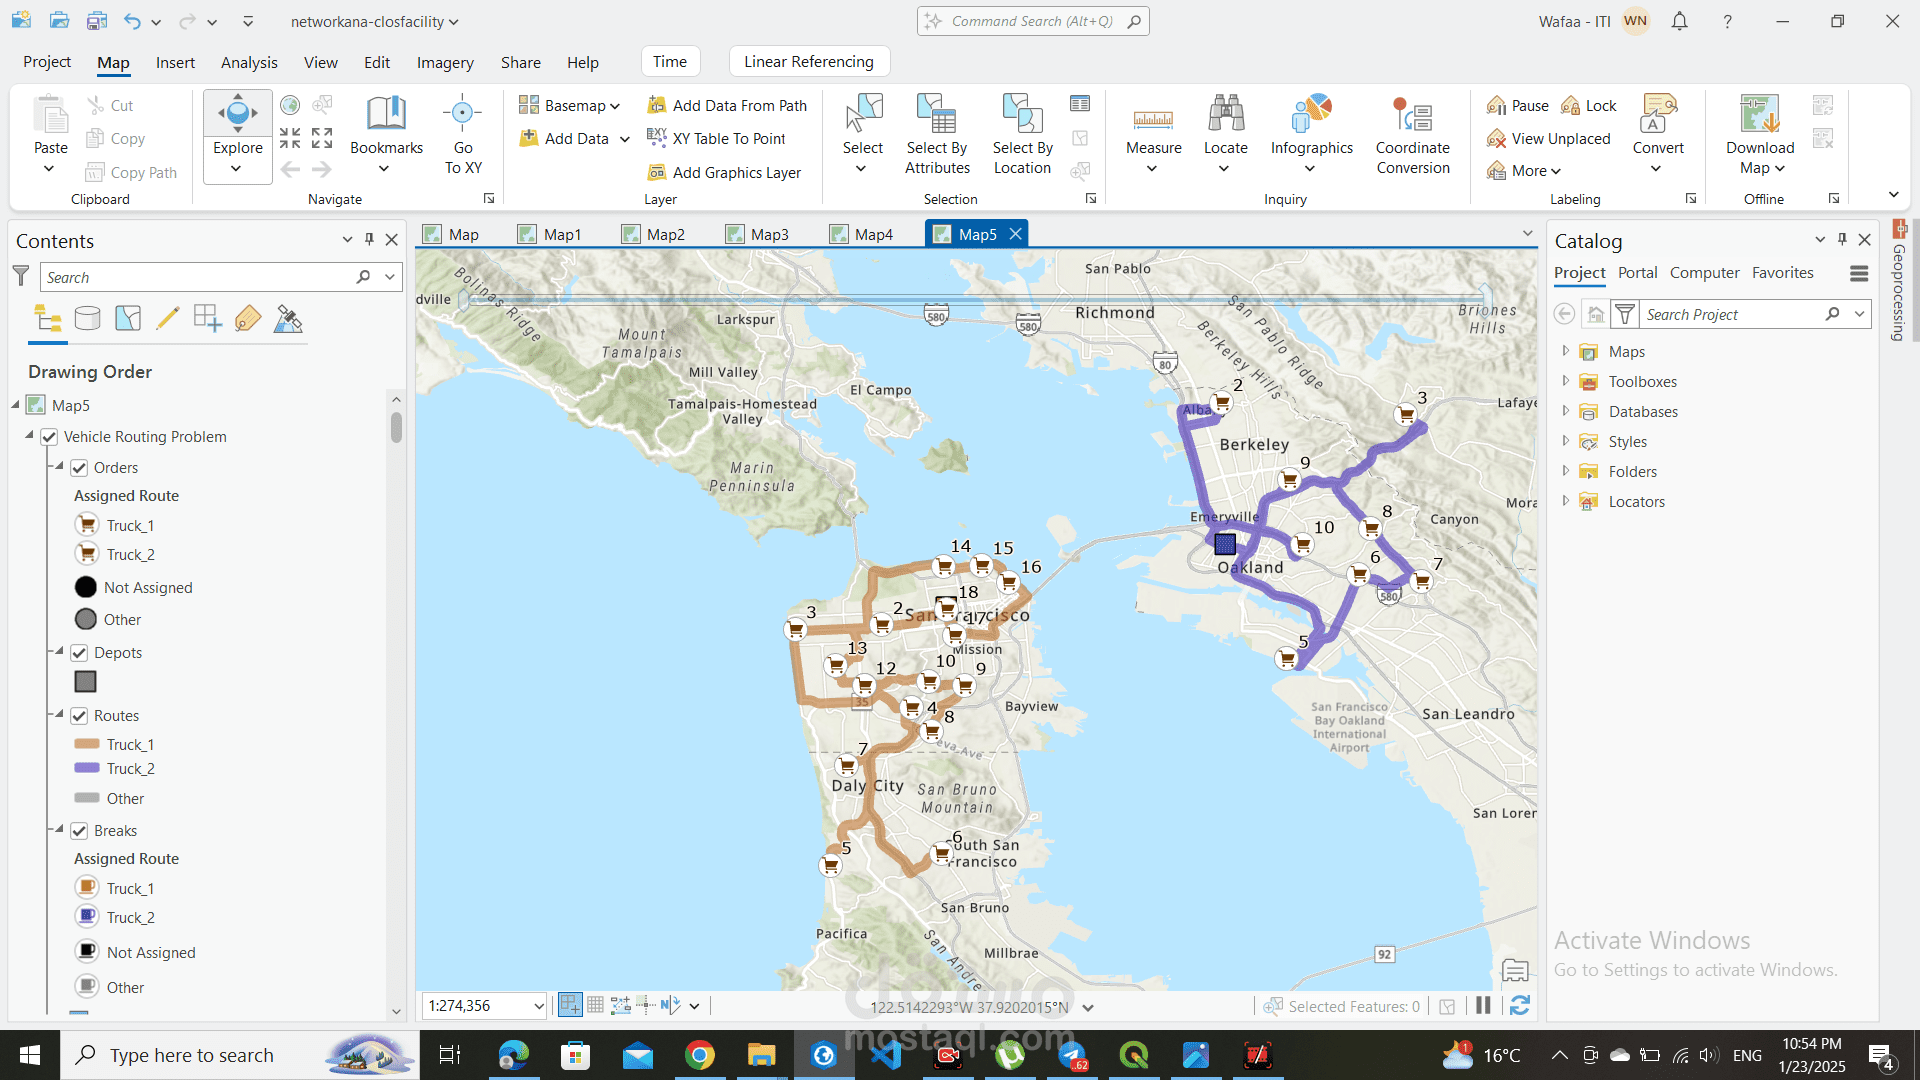Collapse the Map5 tree node
This screenshot has width=1920, height=1080.
point(15,405)
